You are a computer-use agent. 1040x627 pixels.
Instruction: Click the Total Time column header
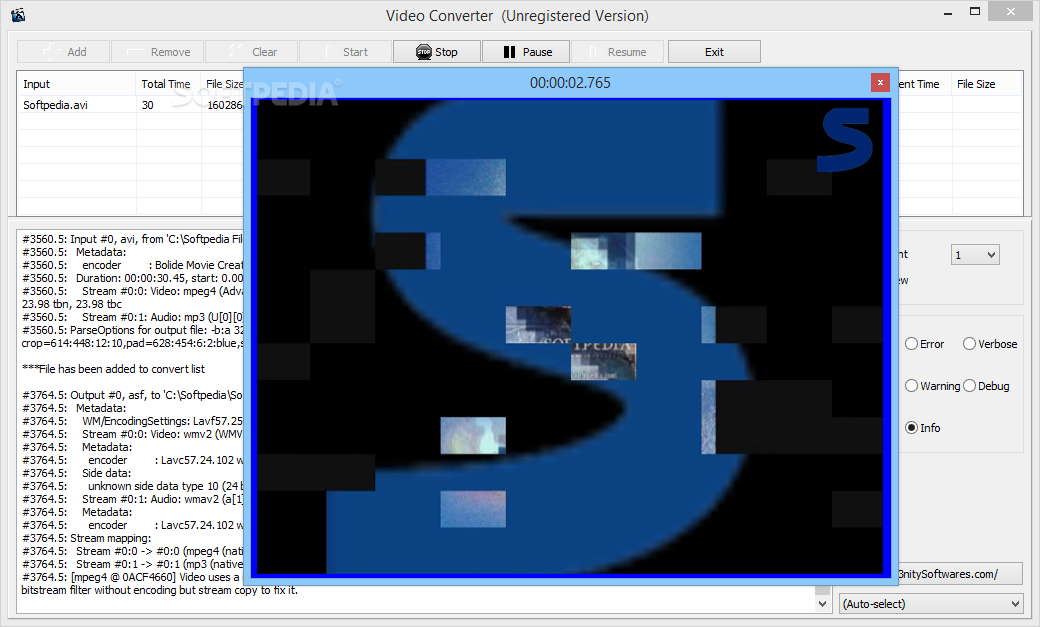point(168,84)
